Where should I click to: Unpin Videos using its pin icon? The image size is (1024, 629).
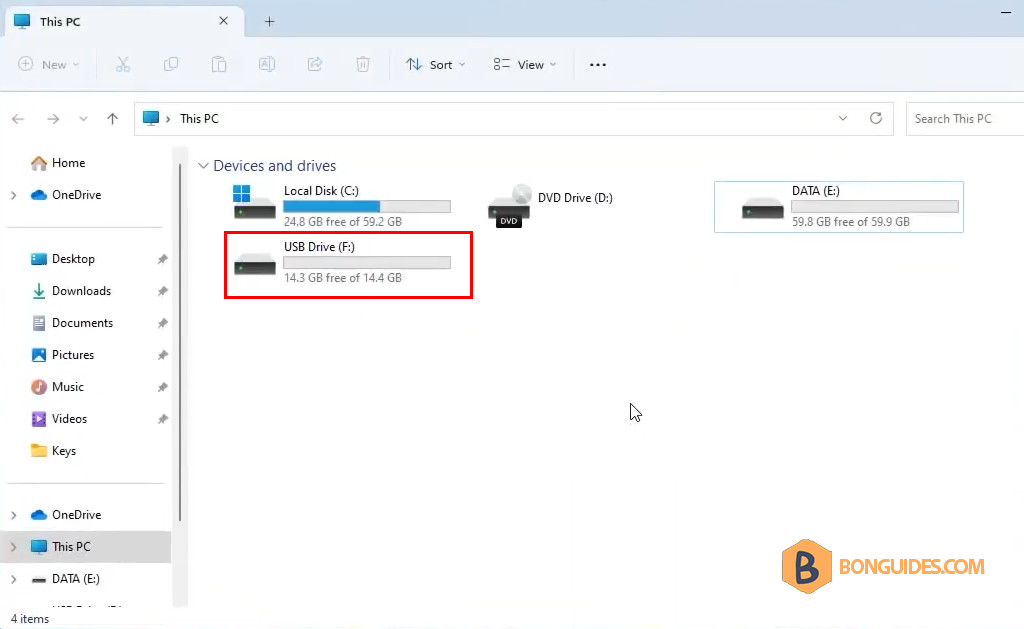[162, 419]
